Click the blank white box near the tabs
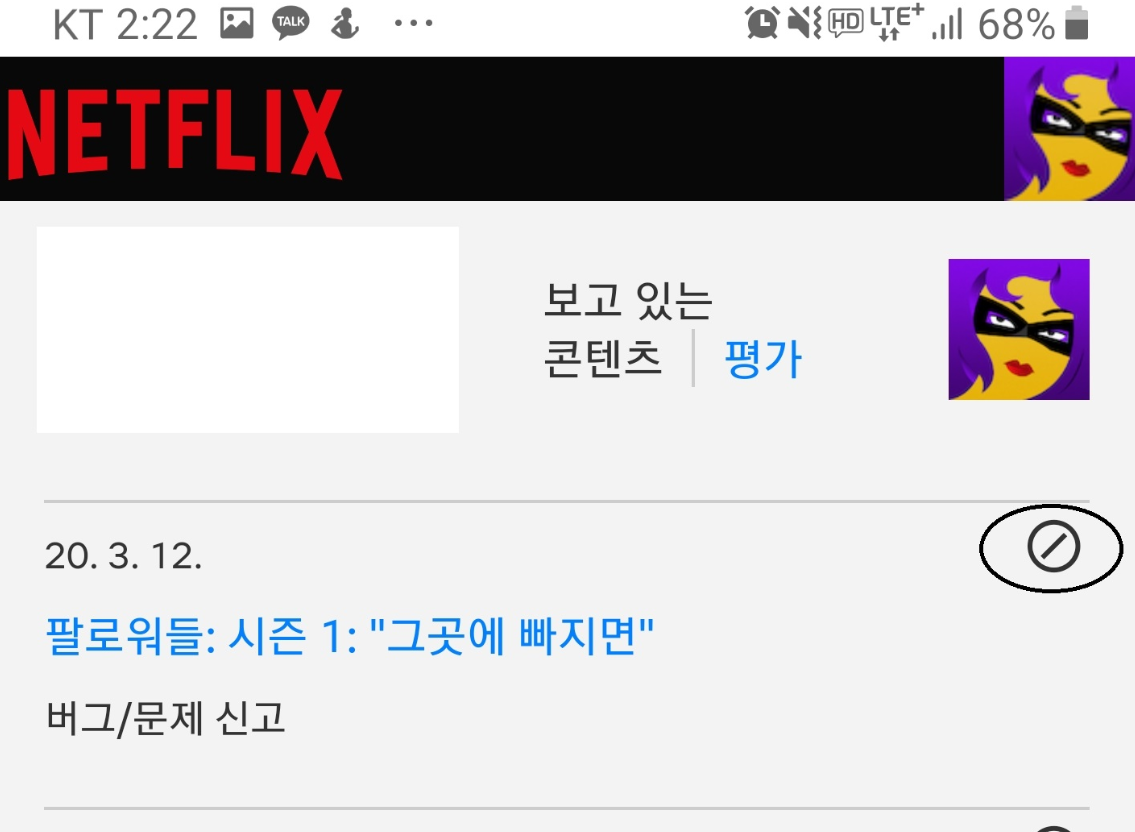1135x832 pixels. pyautogui.click(x=248, y=329)
